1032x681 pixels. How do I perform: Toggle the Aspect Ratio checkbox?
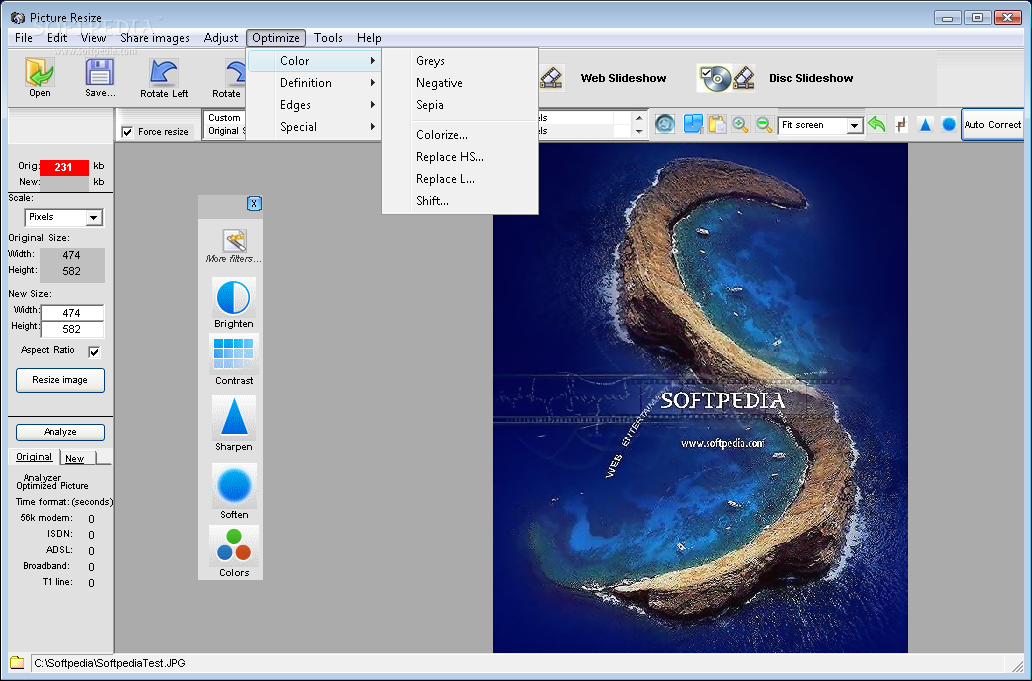tap(94, 351)
